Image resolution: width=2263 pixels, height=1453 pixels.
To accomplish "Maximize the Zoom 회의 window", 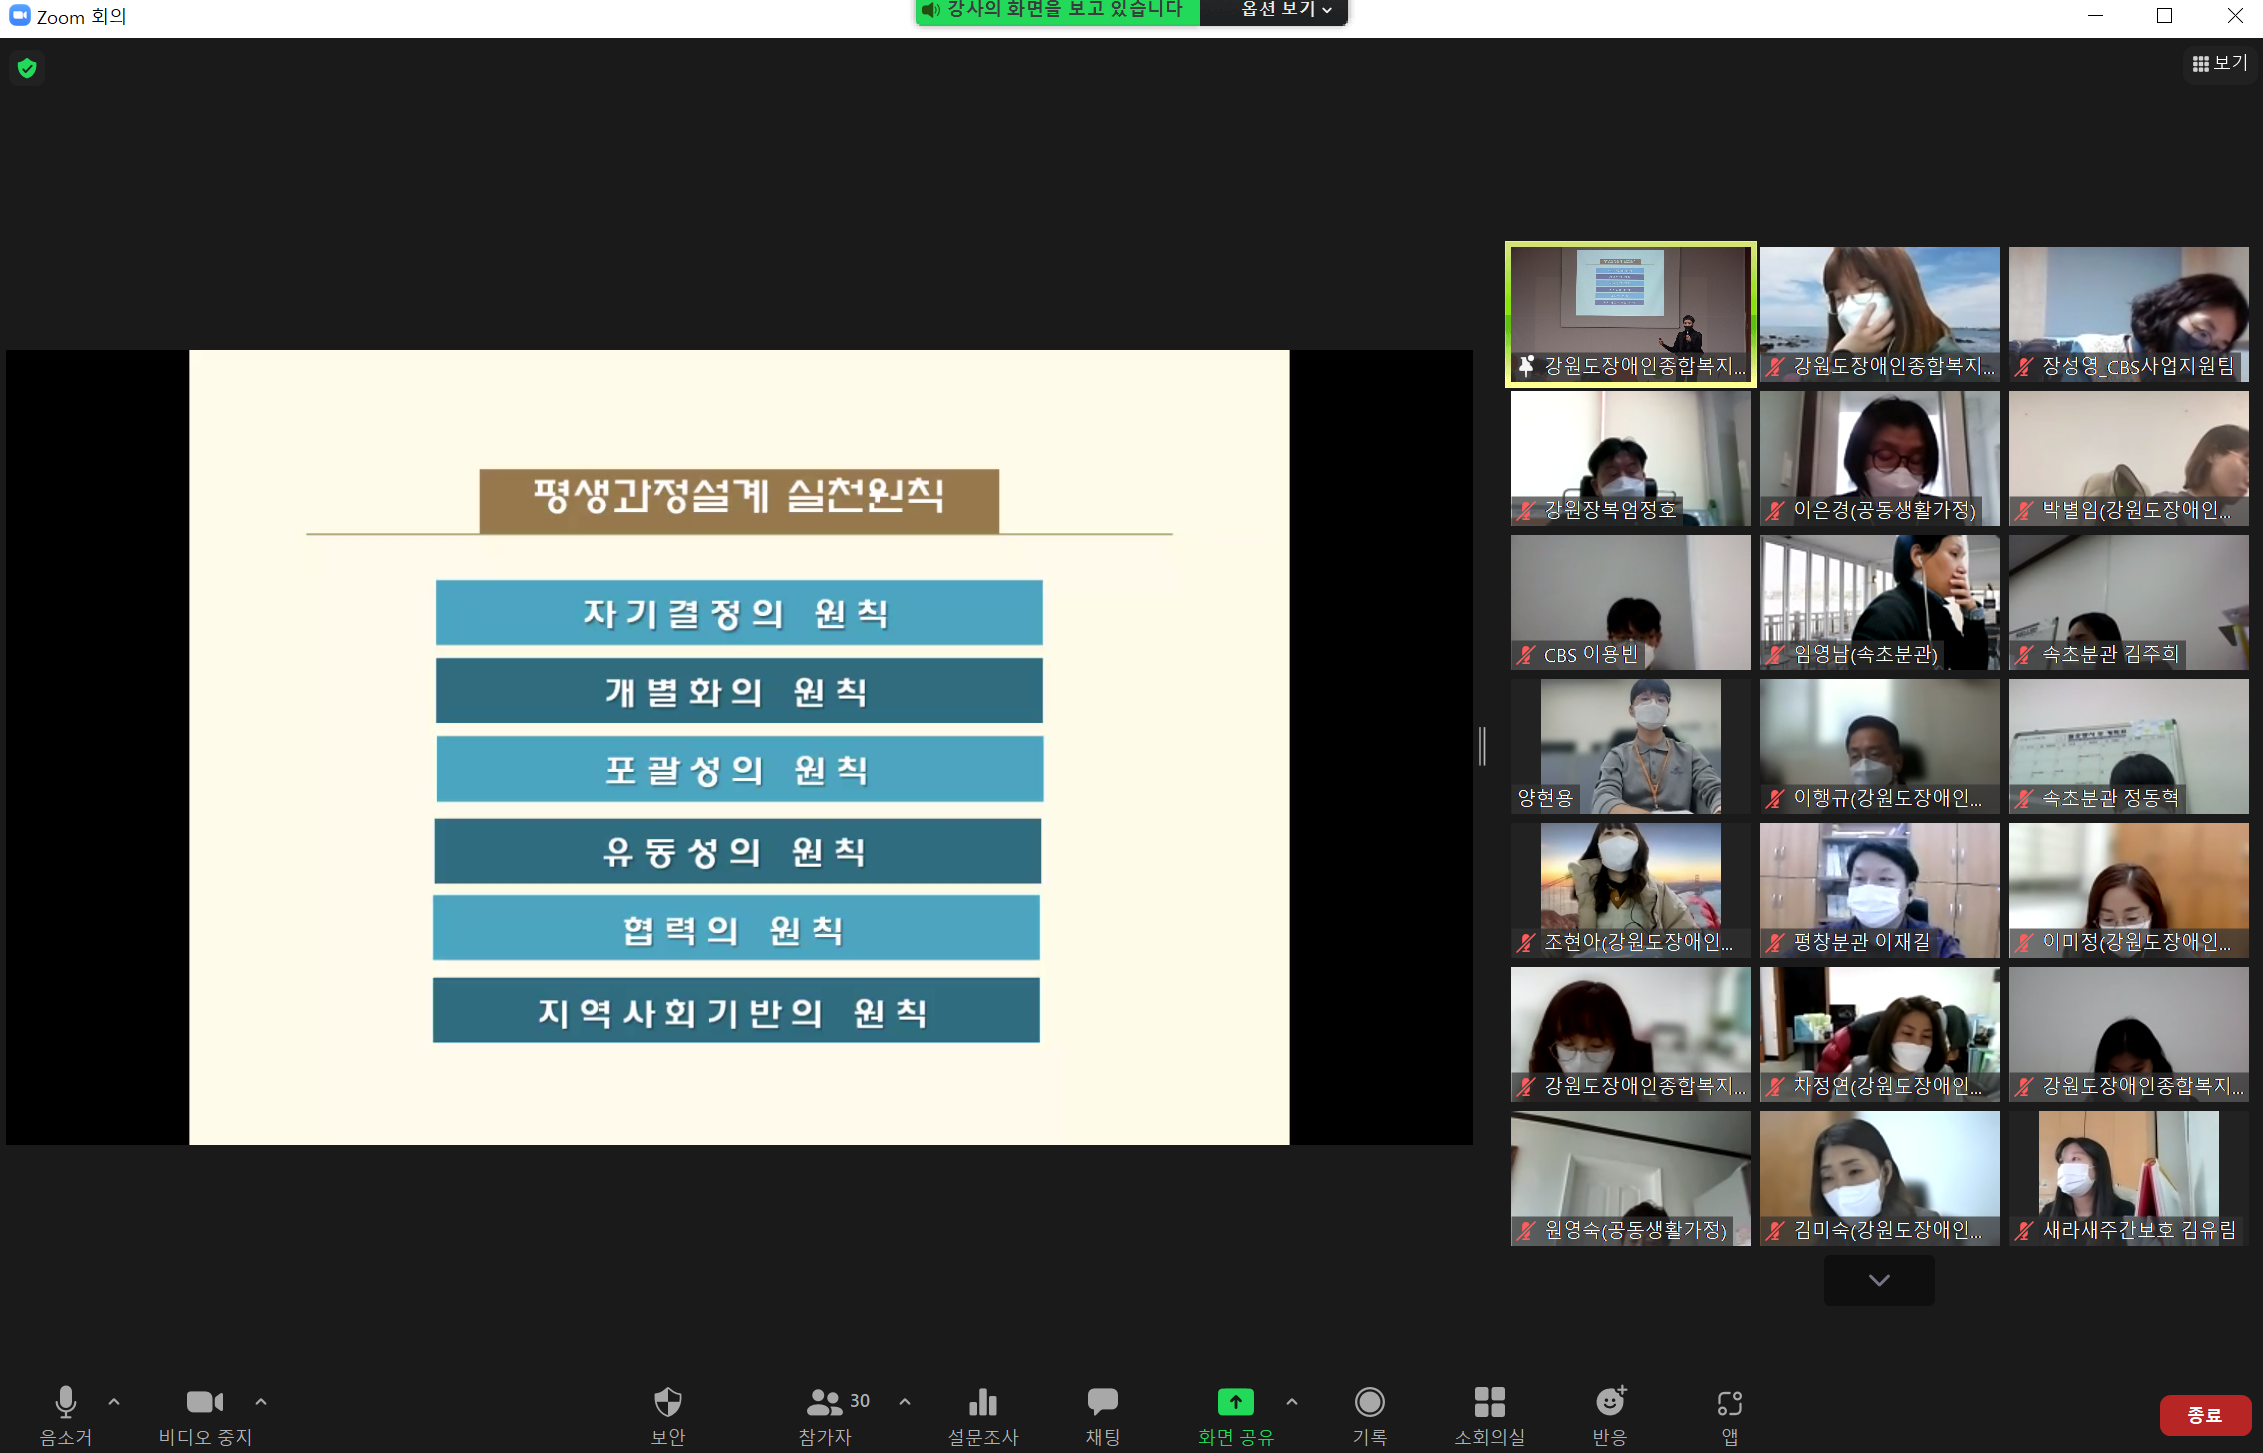I will pyautogui.click(x=2165, y=16).
